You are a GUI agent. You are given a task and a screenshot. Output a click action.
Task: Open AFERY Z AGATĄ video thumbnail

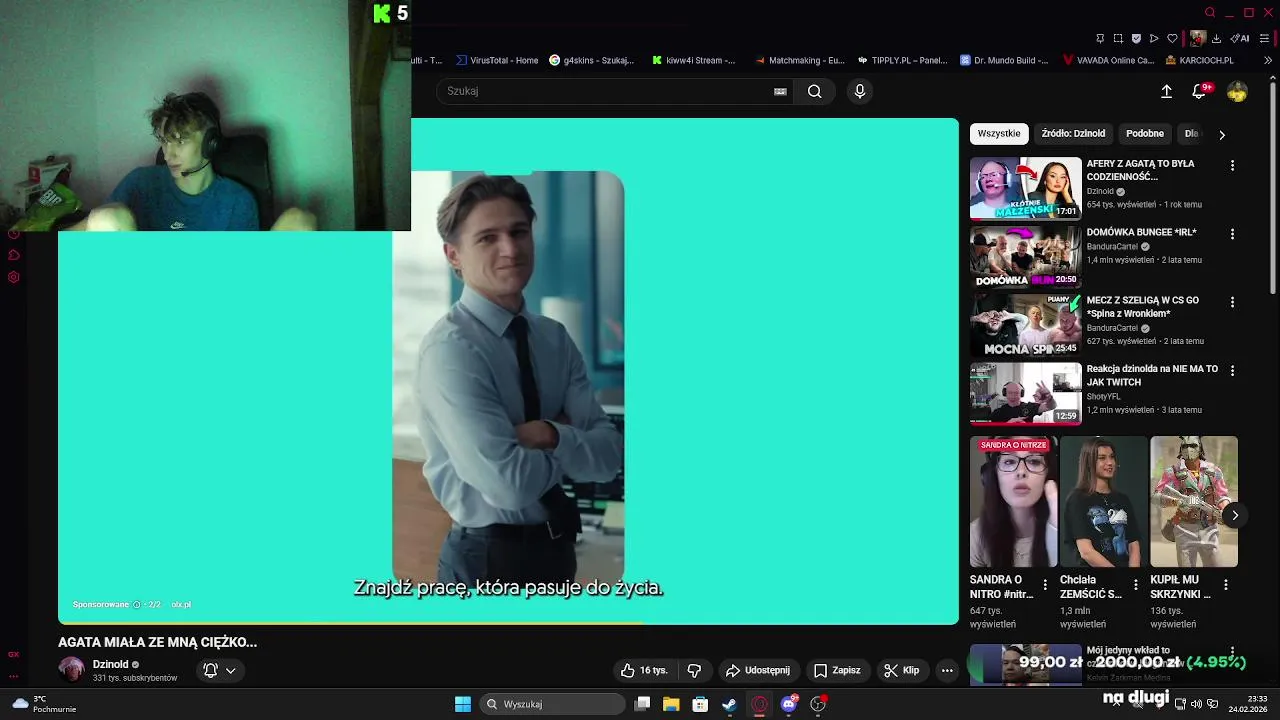(1025, 188)
